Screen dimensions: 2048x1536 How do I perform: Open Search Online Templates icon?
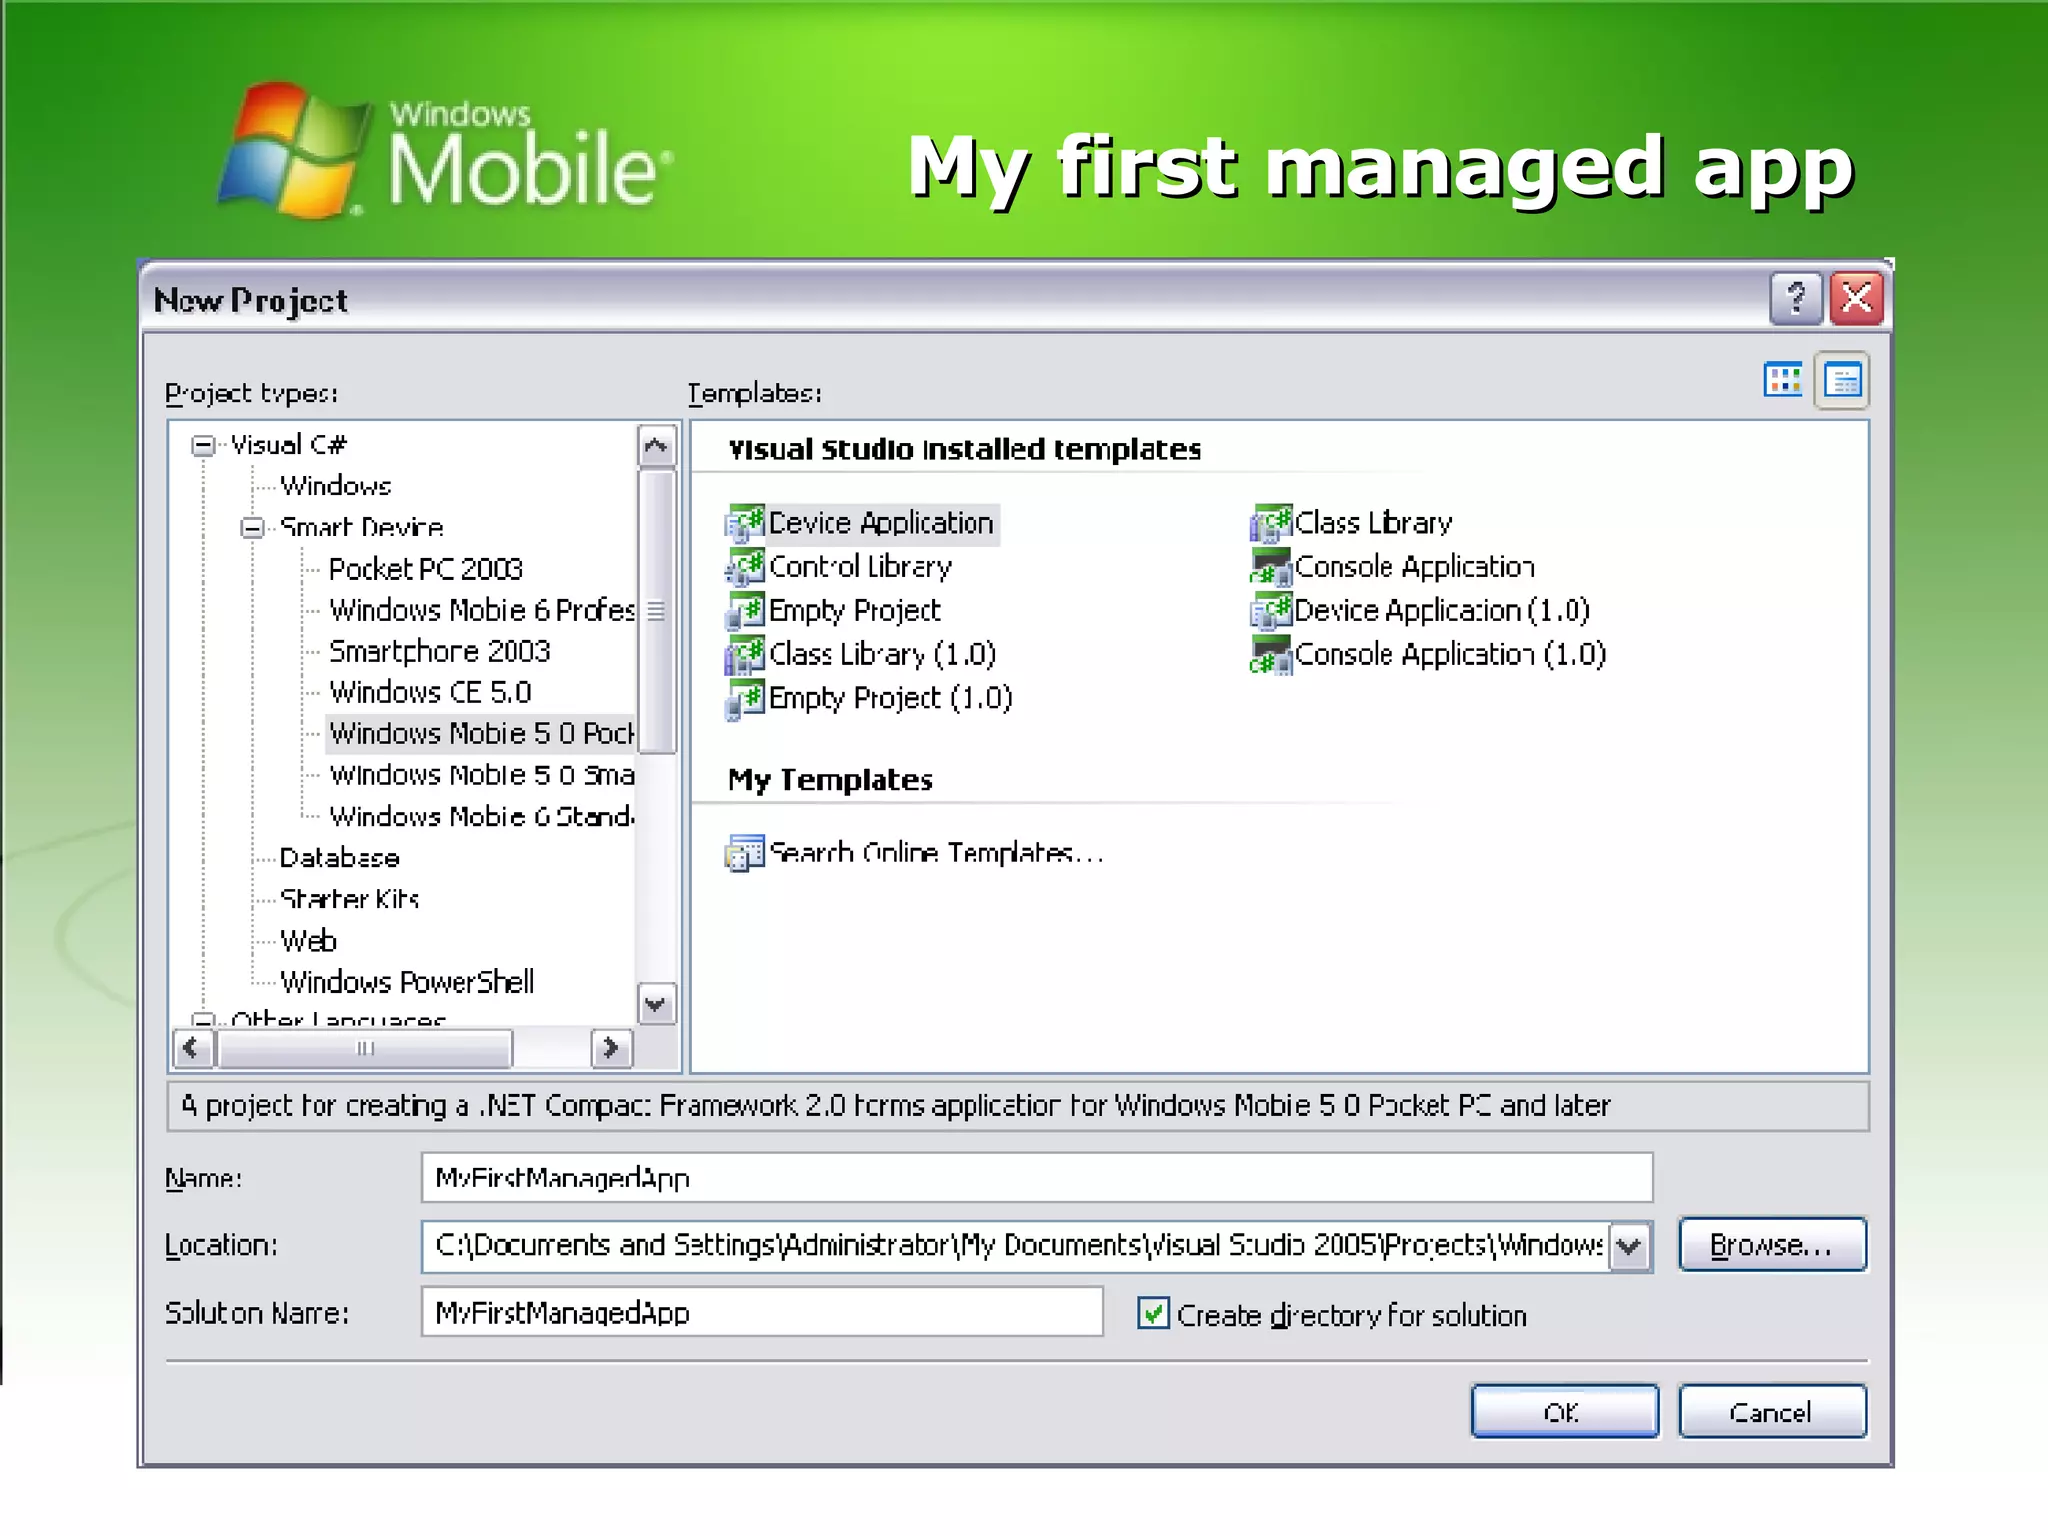tap(745, 853)
